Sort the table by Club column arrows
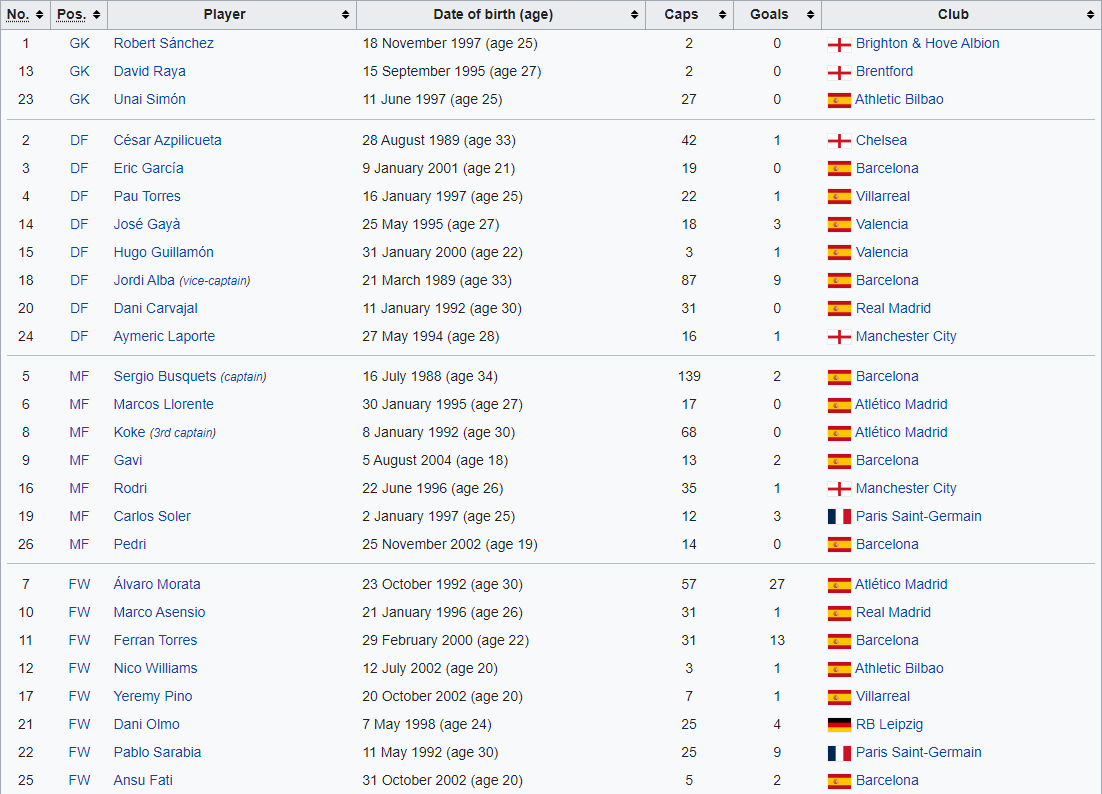1102x794 pixels. point(1090,15)
